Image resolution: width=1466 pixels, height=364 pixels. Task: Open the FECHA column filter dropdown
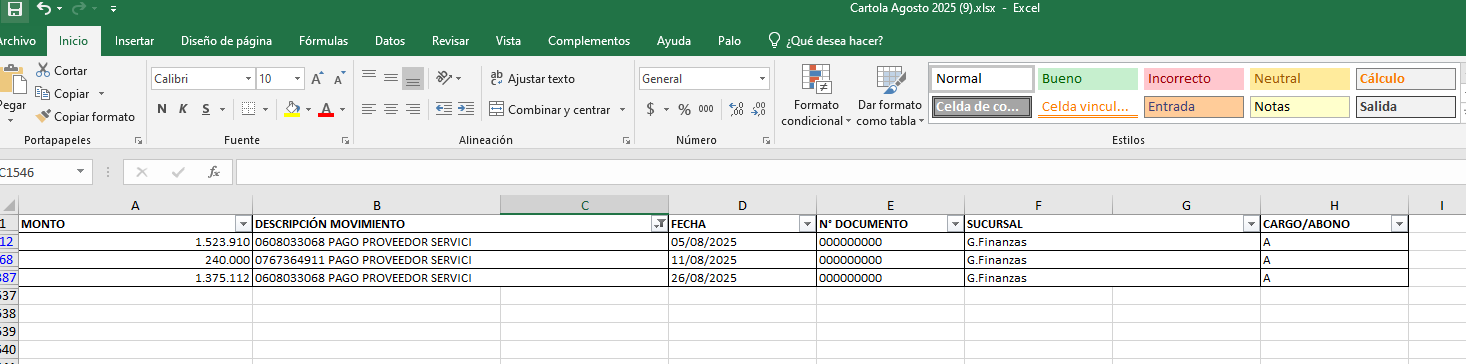tap(807, 224)
